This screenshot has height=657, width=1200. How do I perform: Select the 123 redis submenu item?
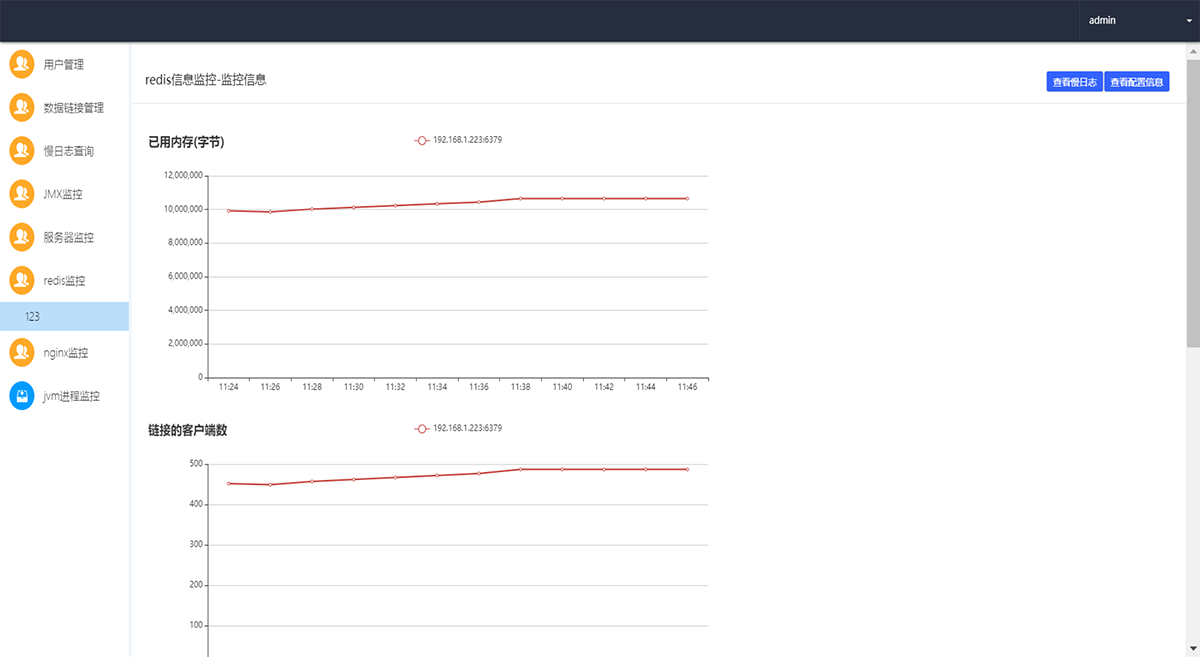(x=33, y=317)
